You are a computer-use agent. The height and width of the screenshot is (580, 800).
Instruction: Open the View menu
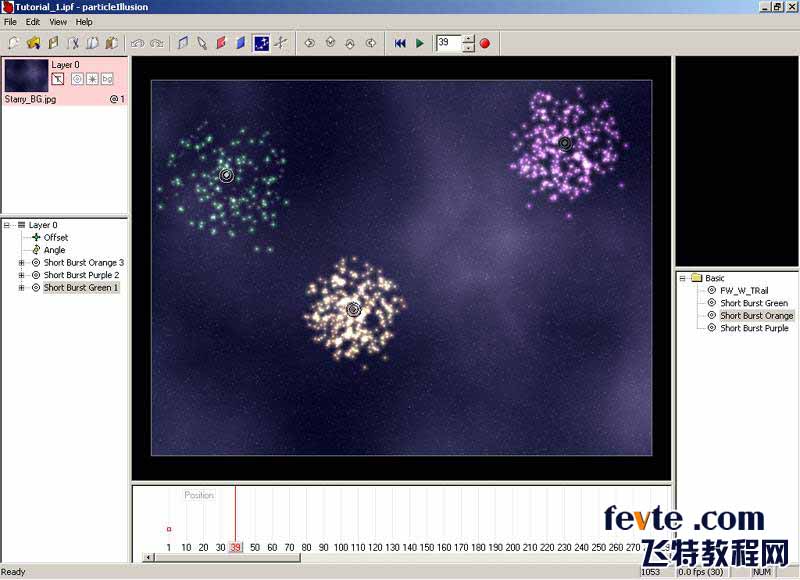click(x=57, y=20)
